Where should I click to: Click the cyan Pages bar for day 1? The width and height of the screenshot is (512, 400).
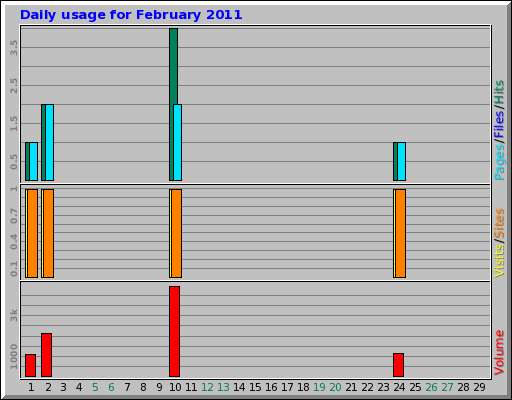tap(34, 162)
